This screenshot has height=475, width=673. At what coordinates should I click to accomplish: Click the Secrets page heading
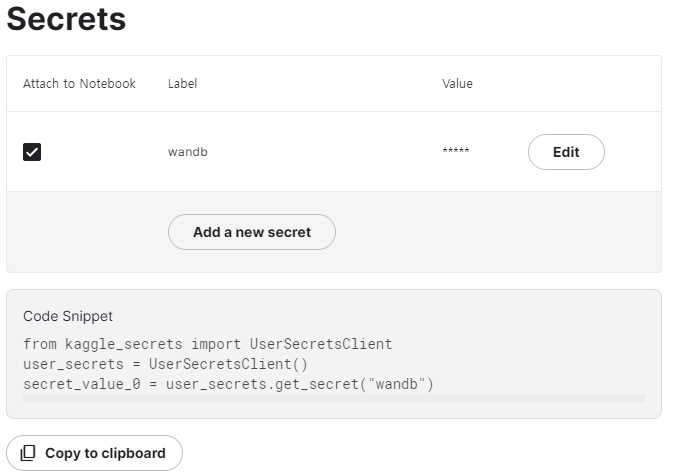(x=67, y=19)
